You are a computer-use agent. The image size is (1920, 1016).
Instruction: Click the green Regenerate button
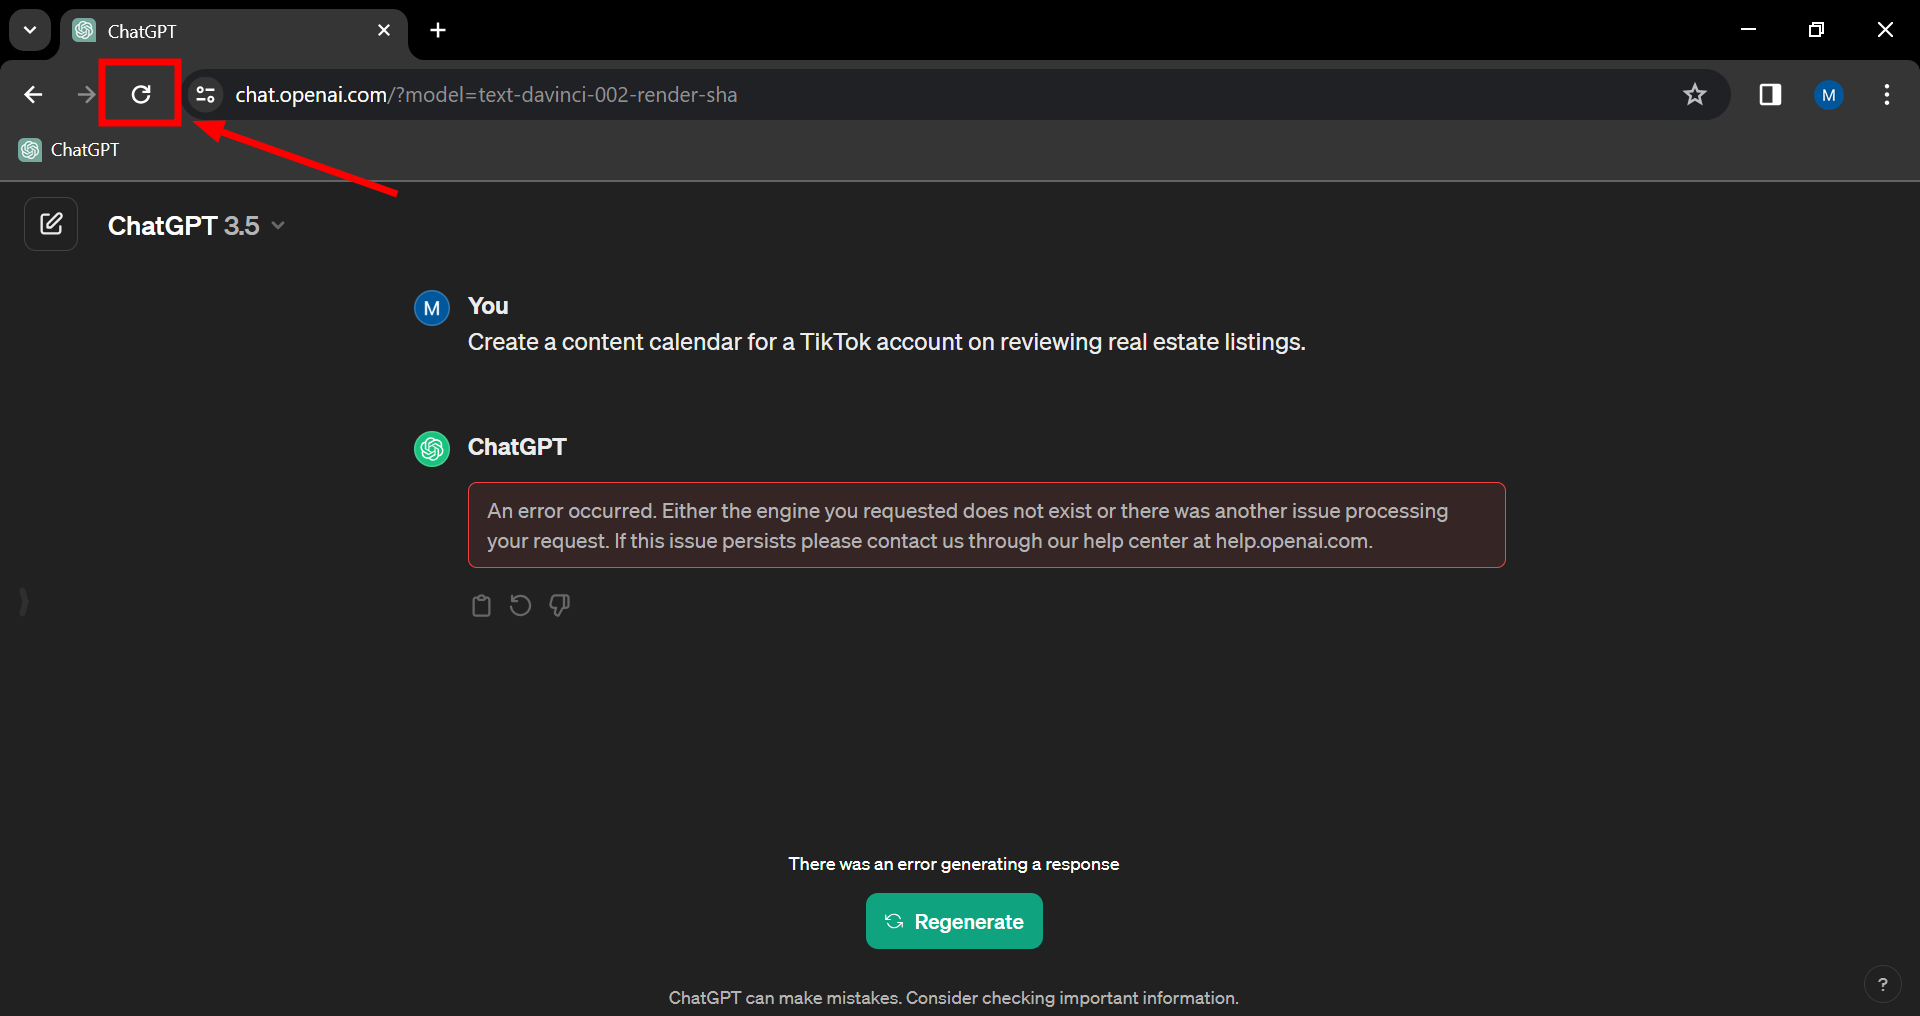coord(954,921)
